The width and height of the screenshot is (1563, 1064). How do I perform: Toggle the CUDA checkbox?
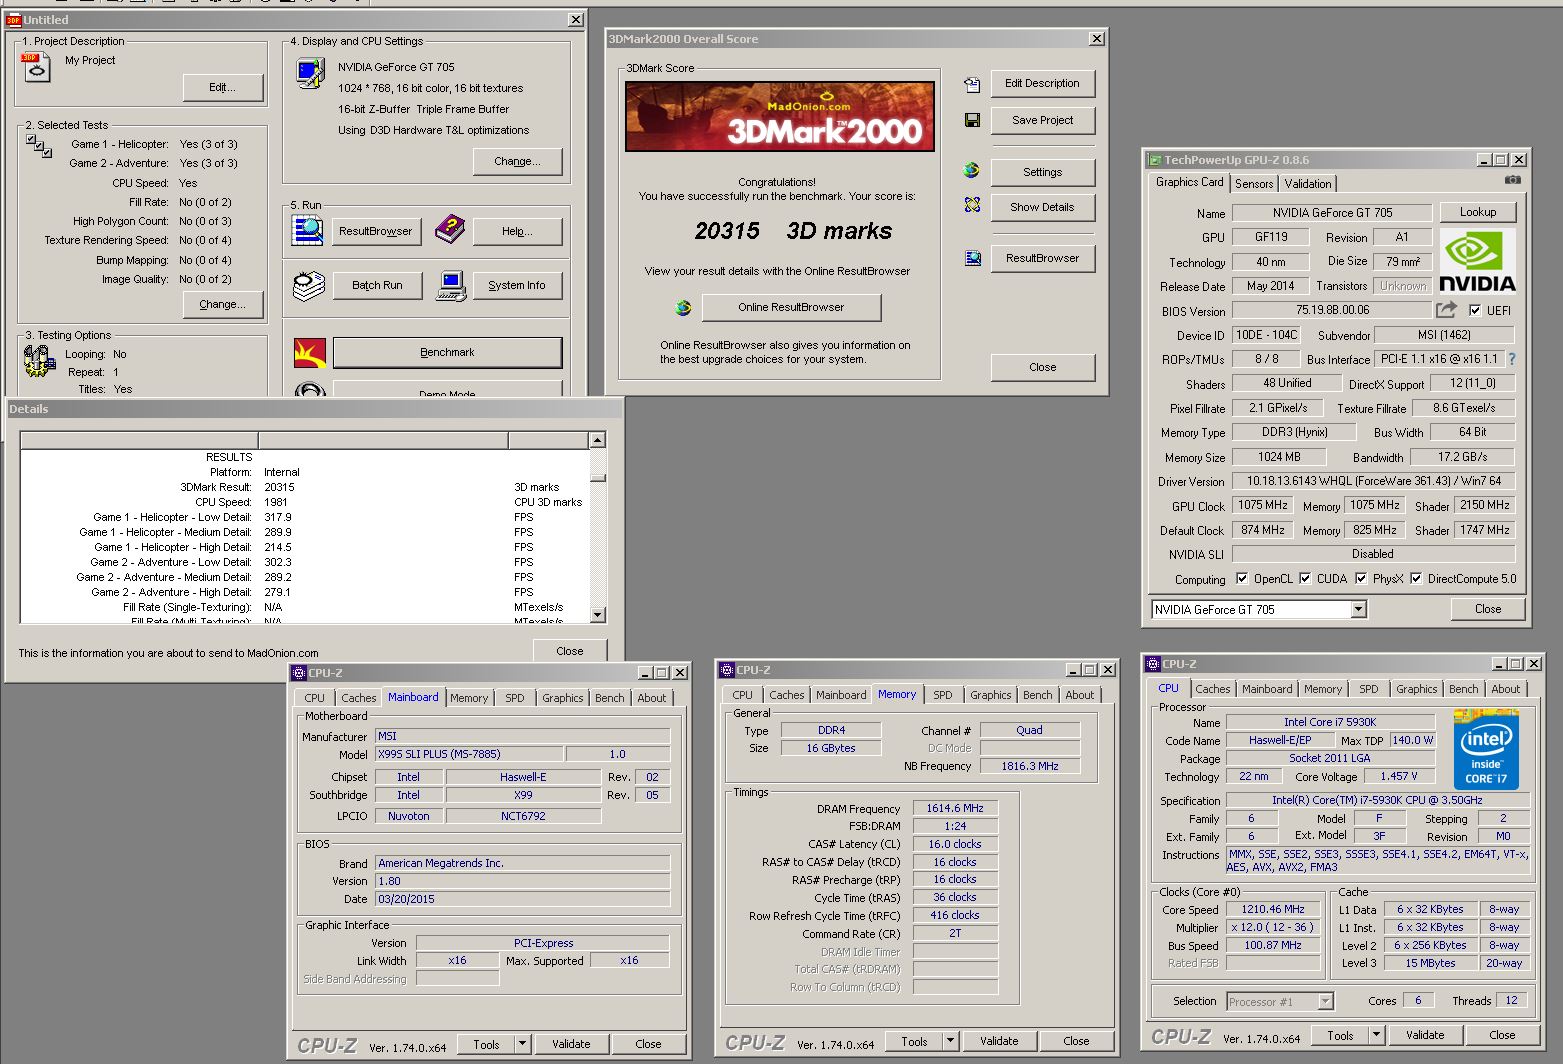(x=1305, y=578)
